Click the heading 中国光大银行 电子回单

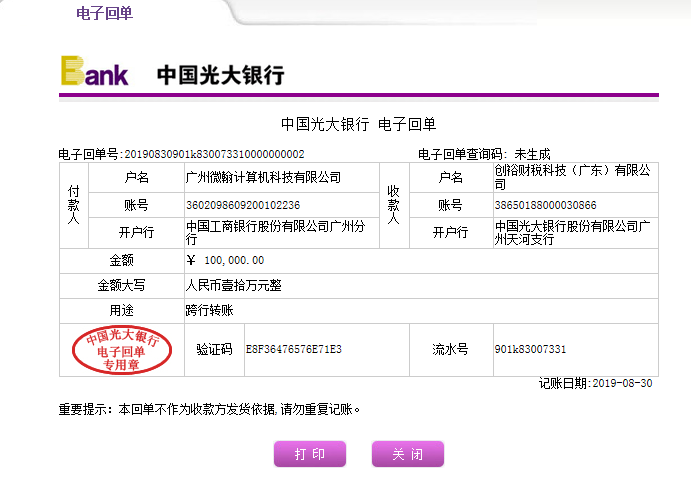pyautogui.click(x=358, y=124)
